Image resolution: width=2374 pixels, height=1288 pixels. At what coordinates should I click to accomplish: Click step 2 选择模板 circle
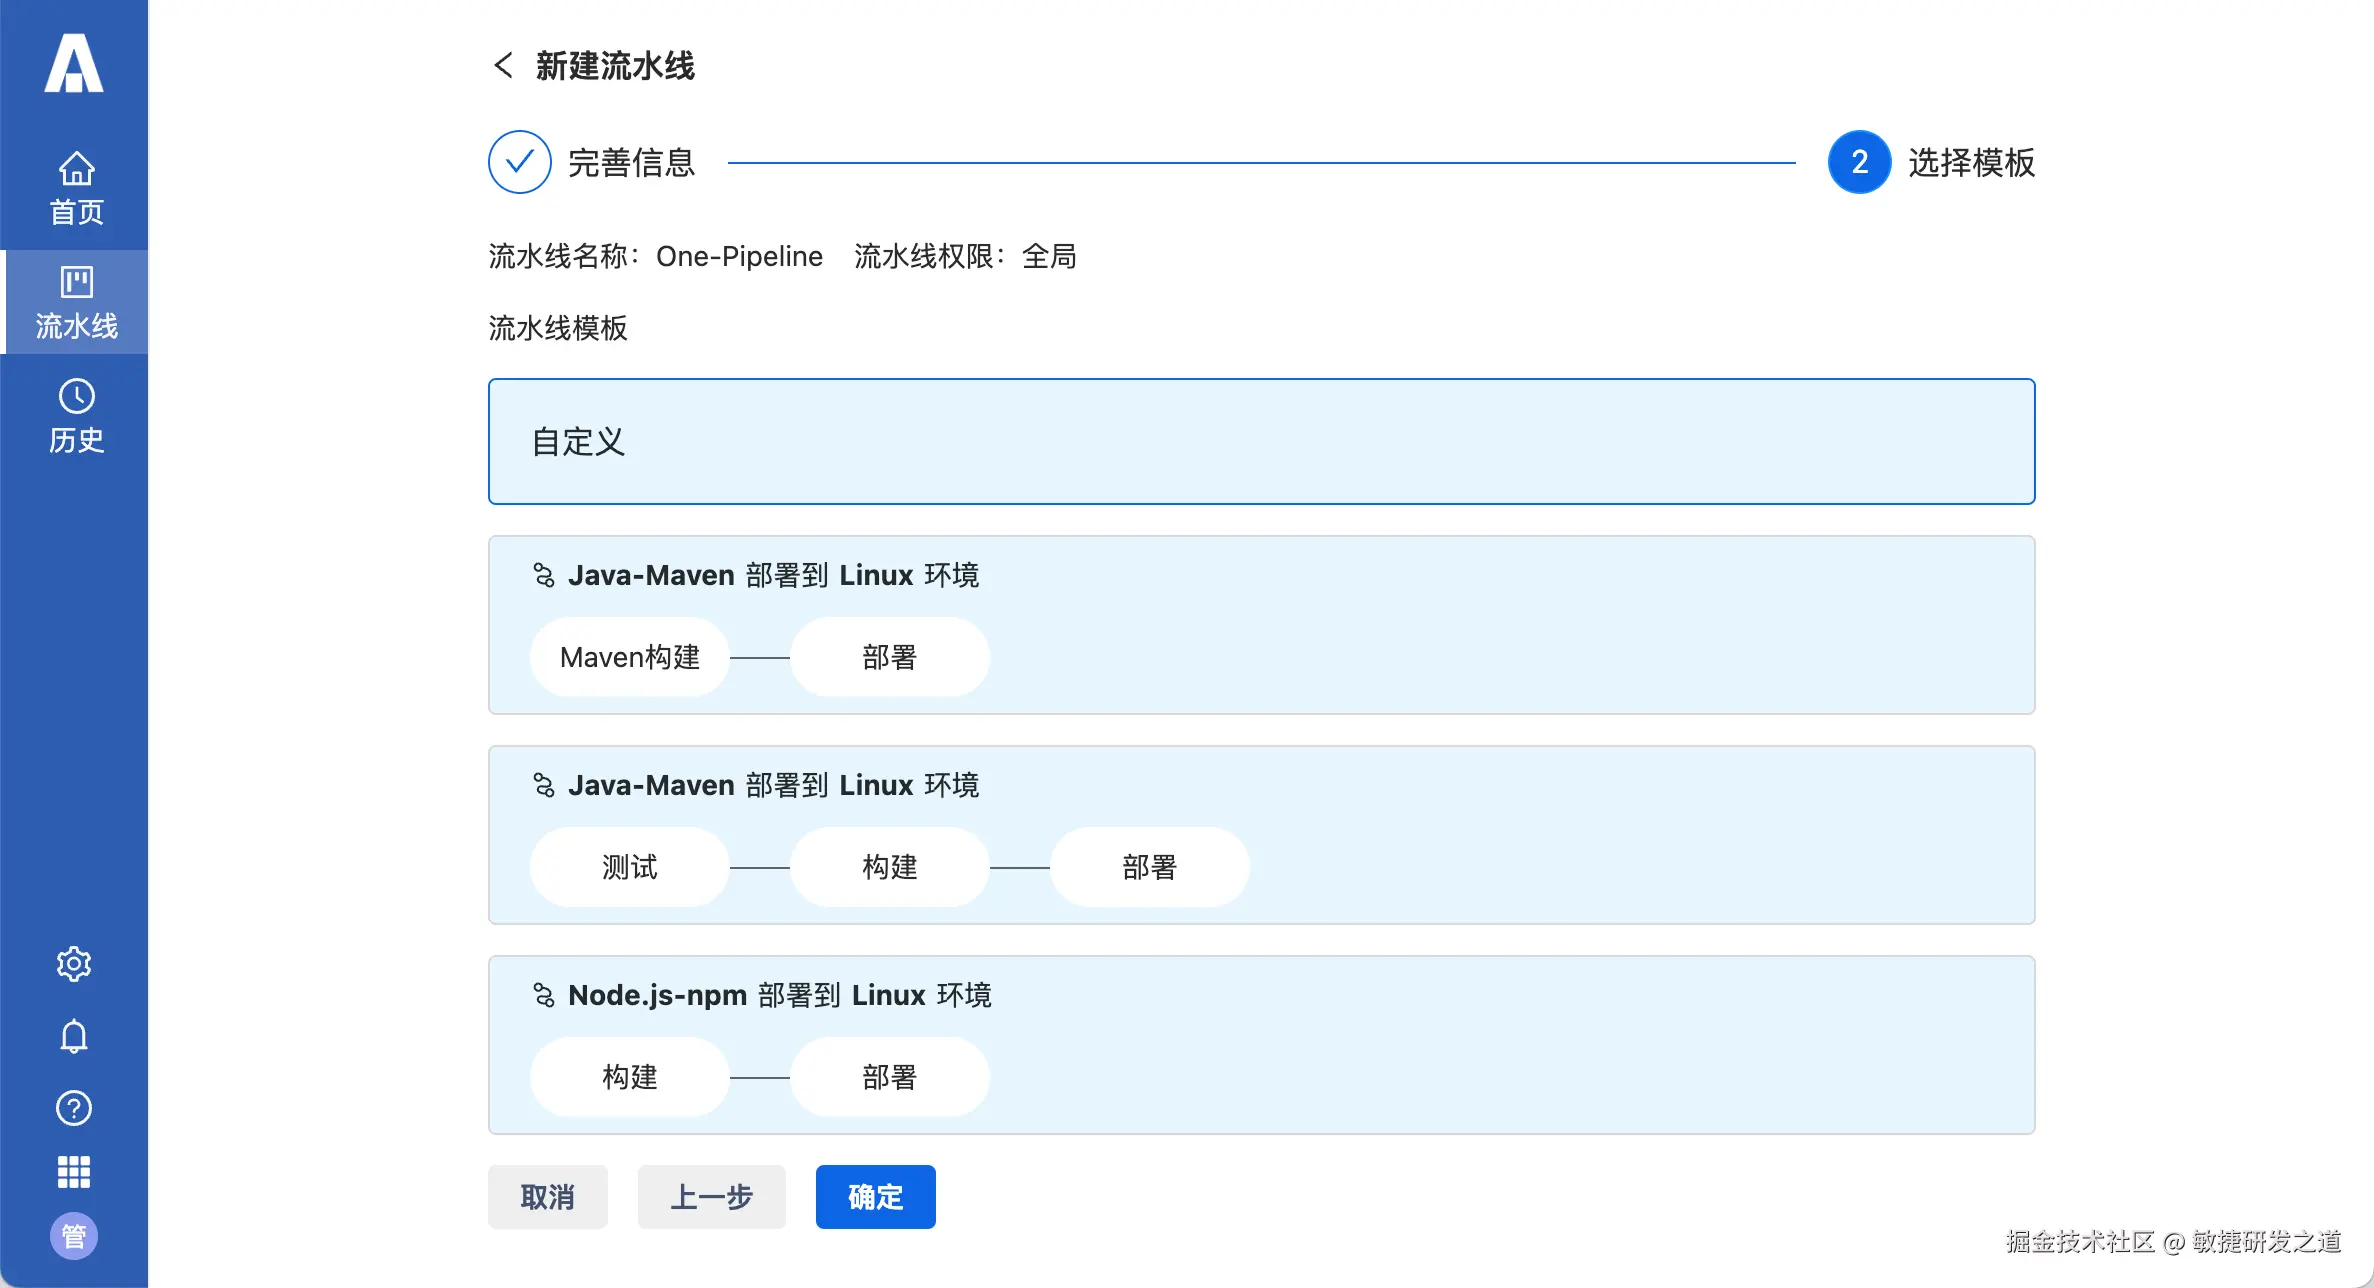pos(1859,162)
